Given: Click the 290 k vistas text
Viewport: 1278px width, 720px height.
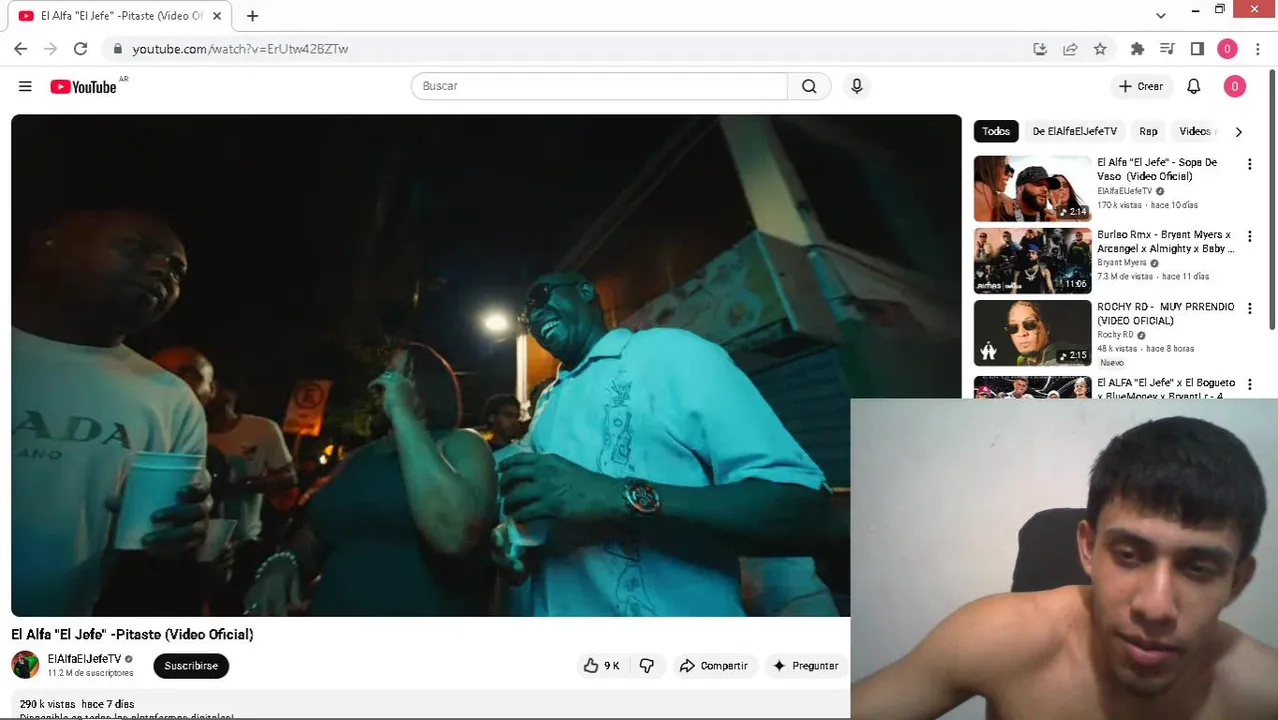Looking at the screenshot, I should [x=47, y=704].
